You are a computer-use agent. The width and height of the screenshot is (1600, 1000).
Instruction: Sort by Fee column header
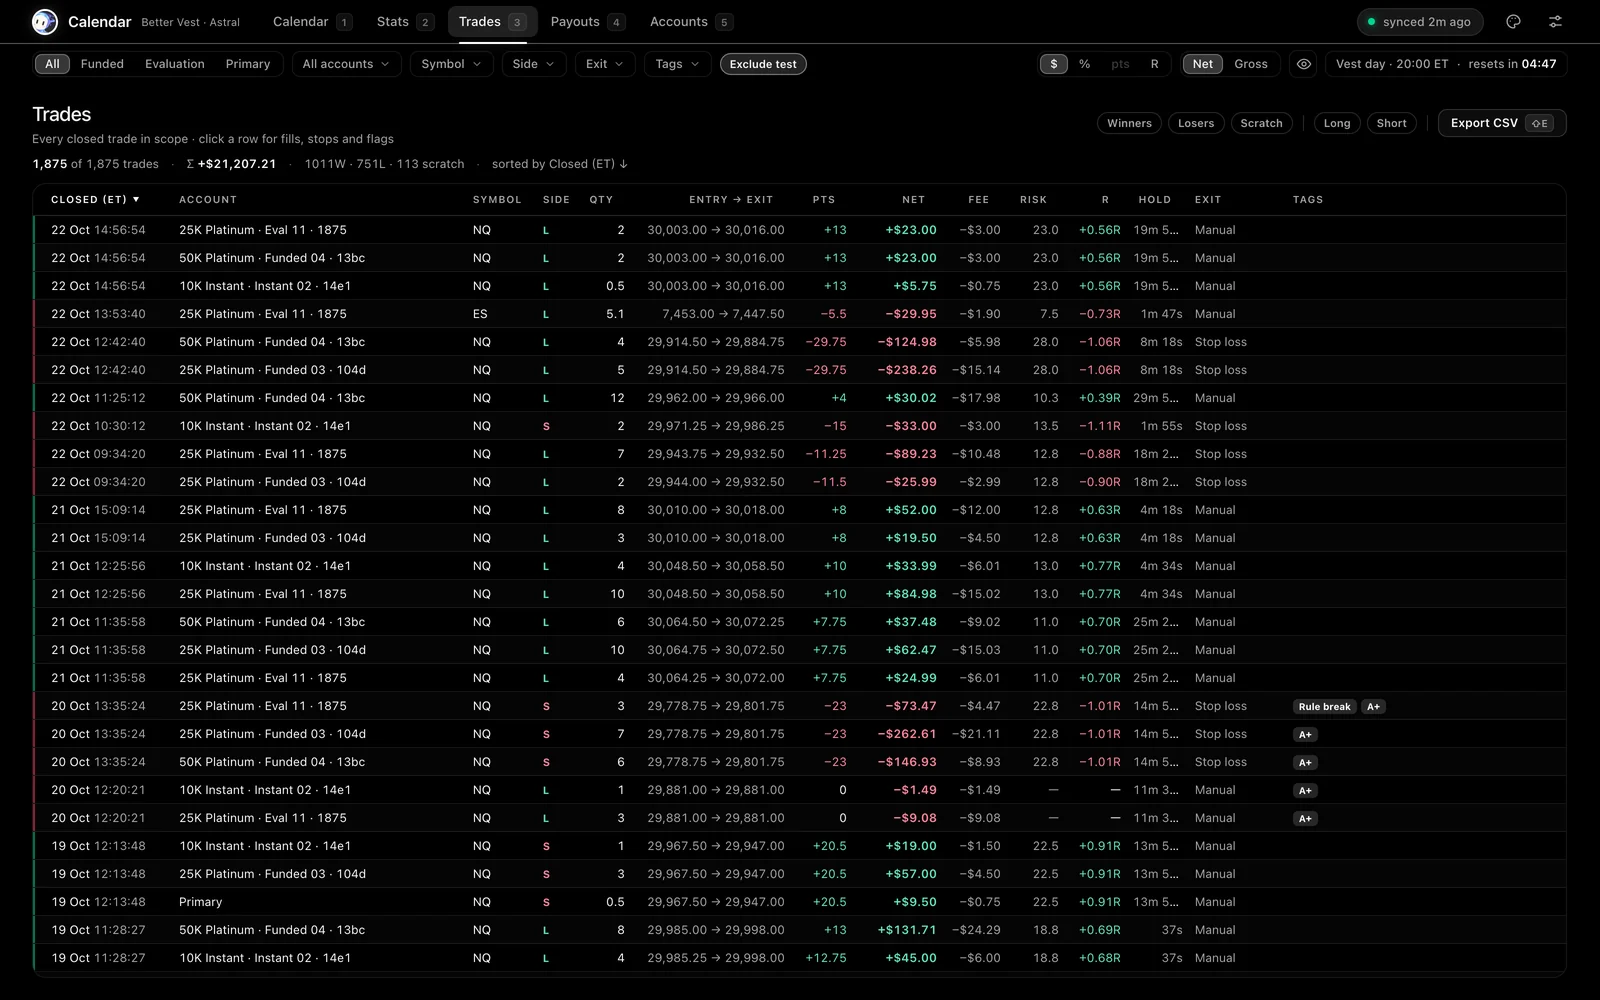(979, 200)
